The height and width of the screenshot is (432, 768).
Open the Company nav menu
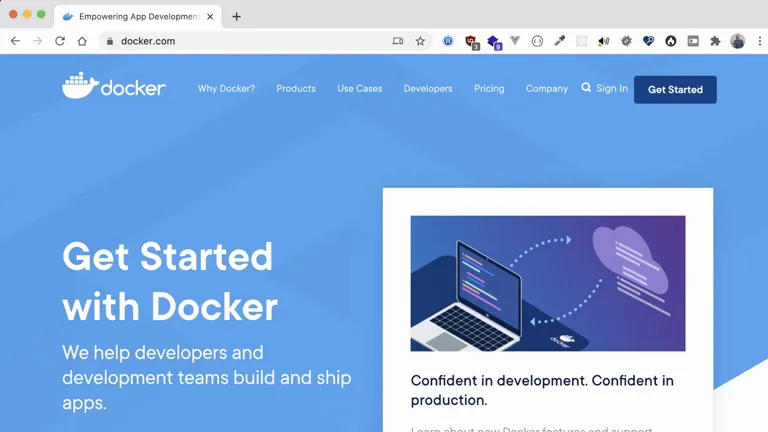click(x=547, y=89)
